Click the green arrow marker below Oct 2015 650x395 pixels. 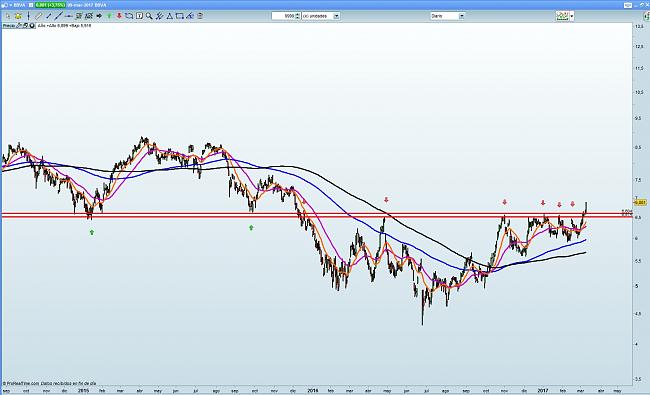(251, 228)
